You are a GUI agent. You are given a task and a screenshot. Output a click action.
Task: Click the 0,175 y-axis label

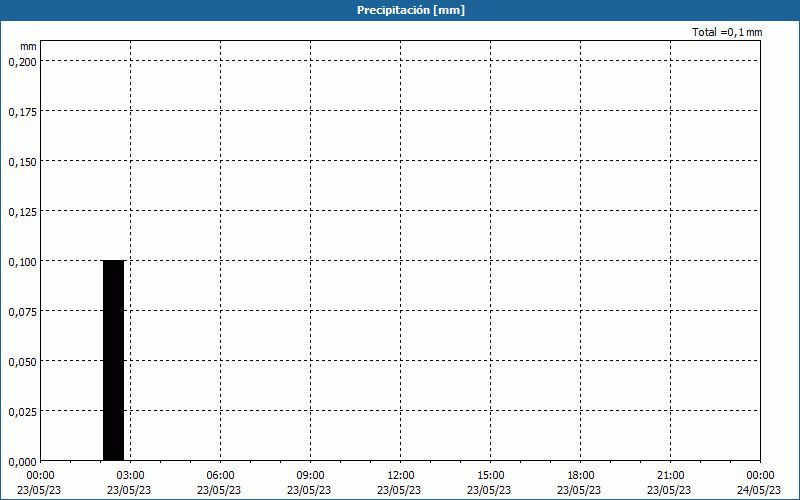point(22,111)
